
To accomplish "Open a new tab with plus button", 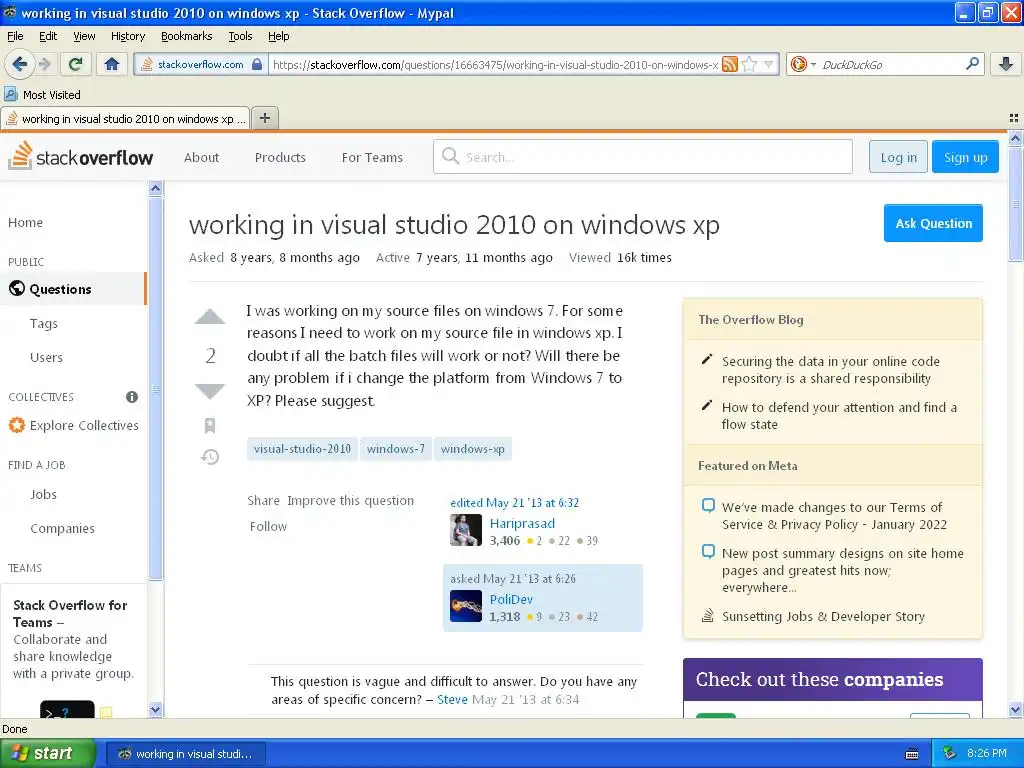I will [264, 118].
